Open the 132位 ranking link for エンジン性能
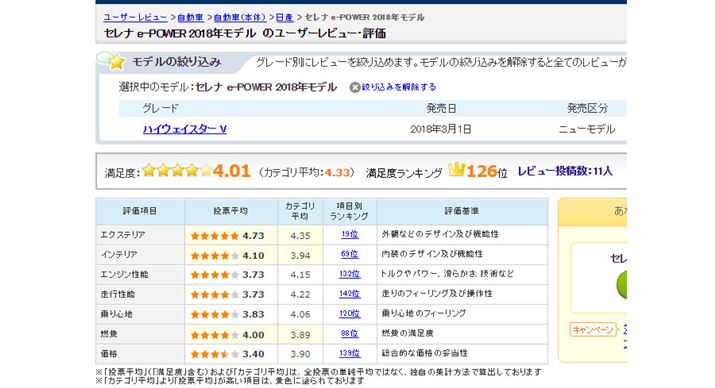 click(350, 274)
